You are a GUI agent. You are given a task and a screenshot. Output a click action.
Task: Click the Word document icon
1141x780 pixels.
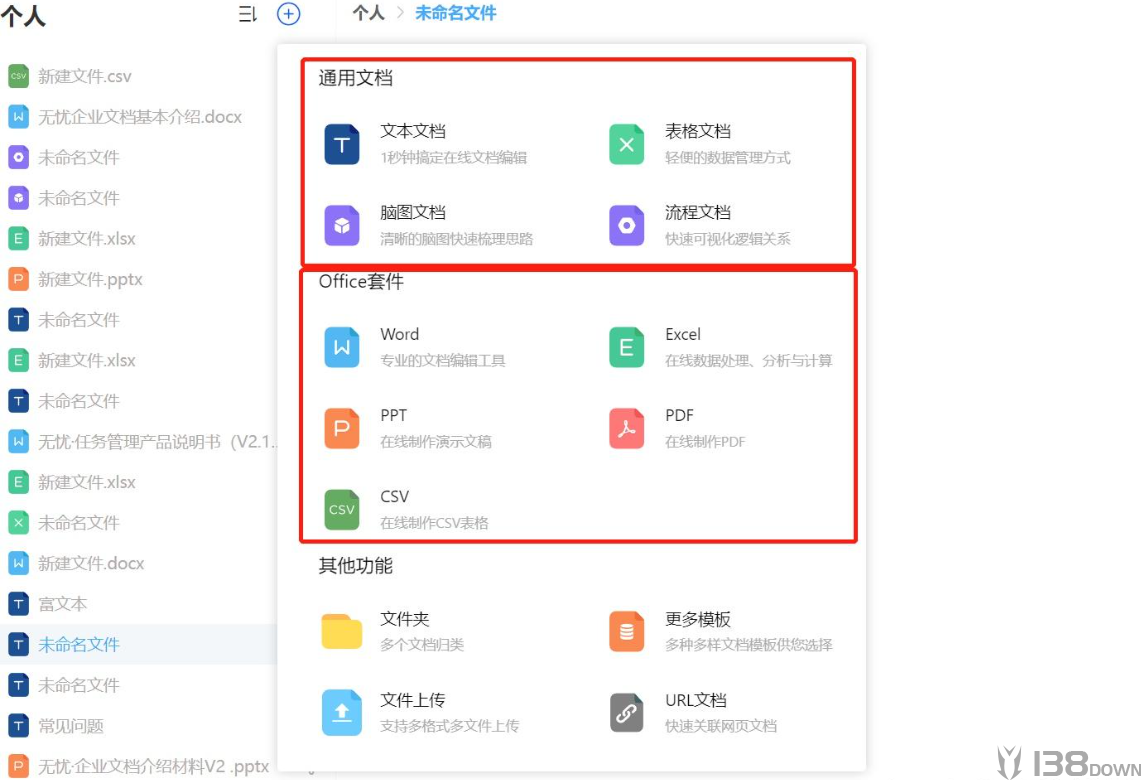pyautogui.click(x=341, y=347)
